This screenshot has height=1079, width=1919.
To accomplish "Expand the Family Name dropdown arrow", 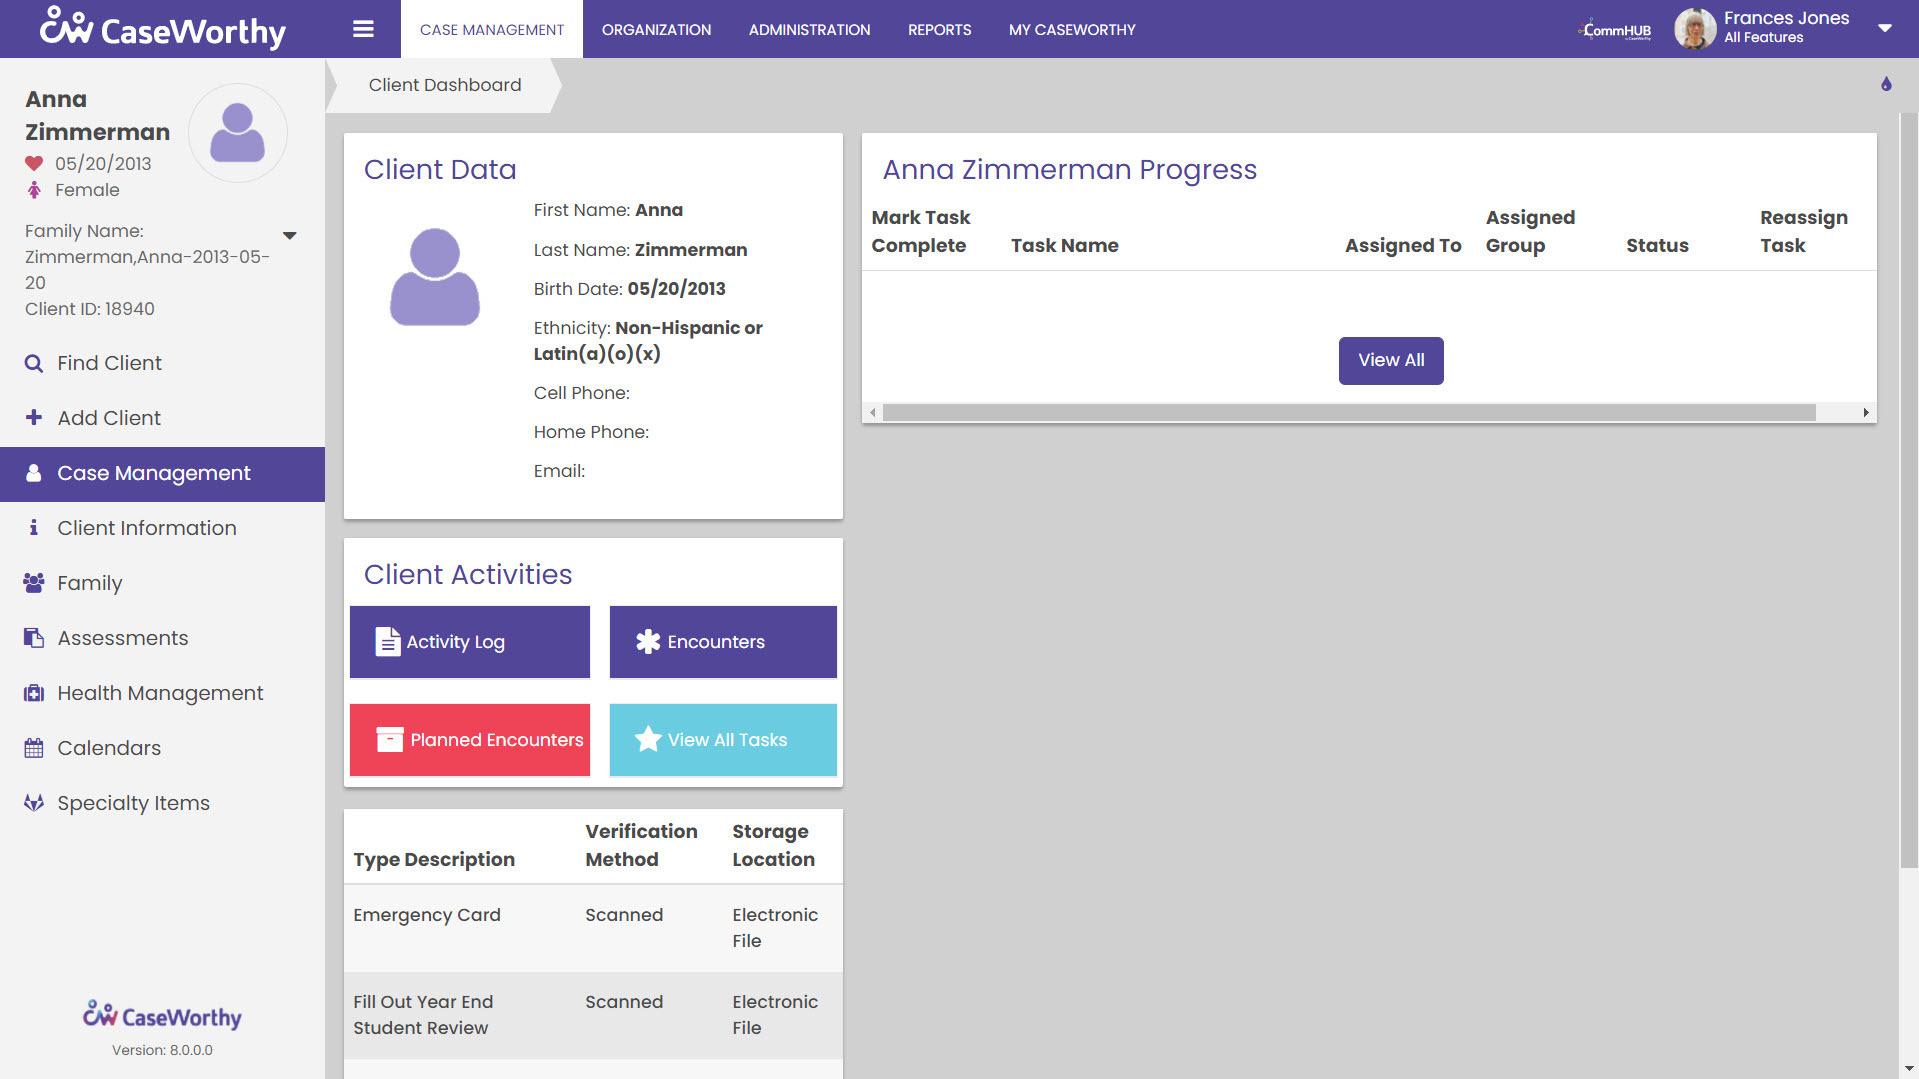I will [x=289, y=235].
